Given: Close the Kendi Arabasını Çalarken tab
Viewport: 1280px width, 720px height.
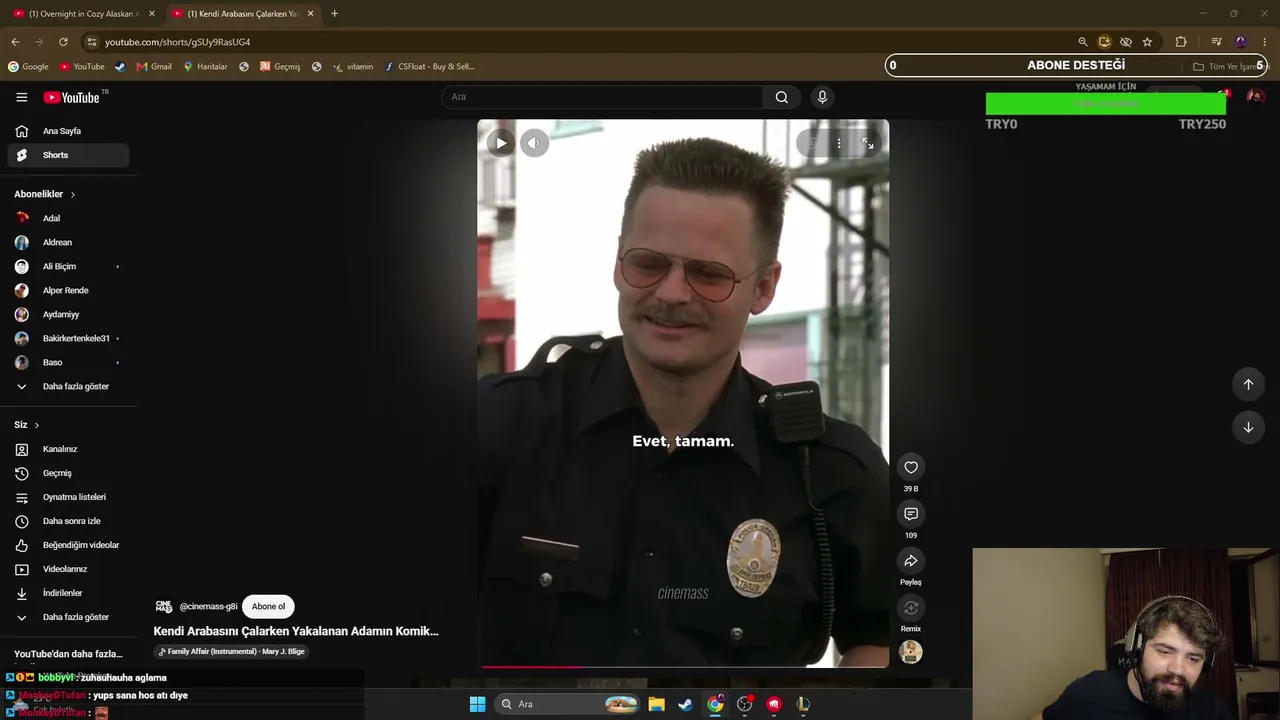Looking at the screenshot, I should point(311,14).
